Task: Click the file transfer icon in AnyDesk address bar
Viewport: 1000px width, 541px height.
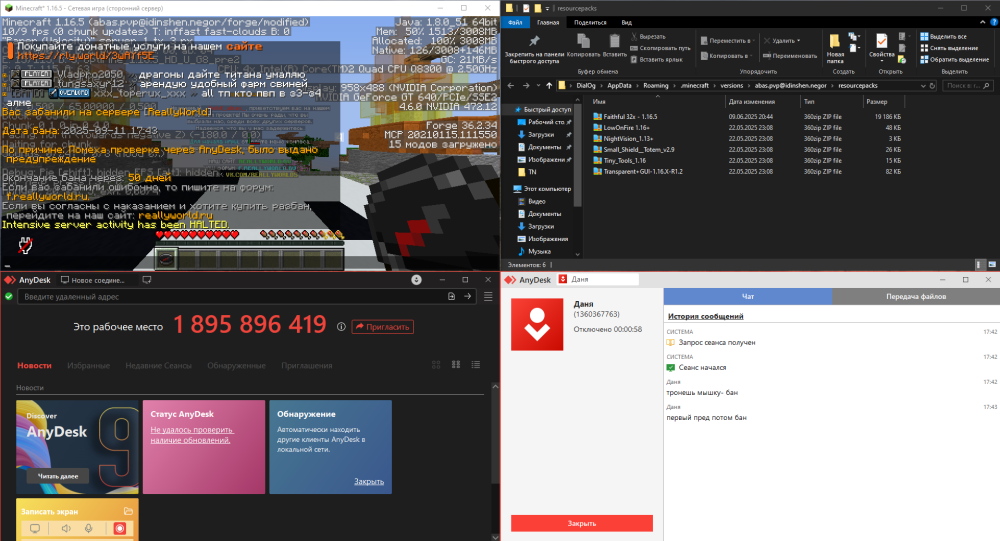Action: (x=452, y=296)
